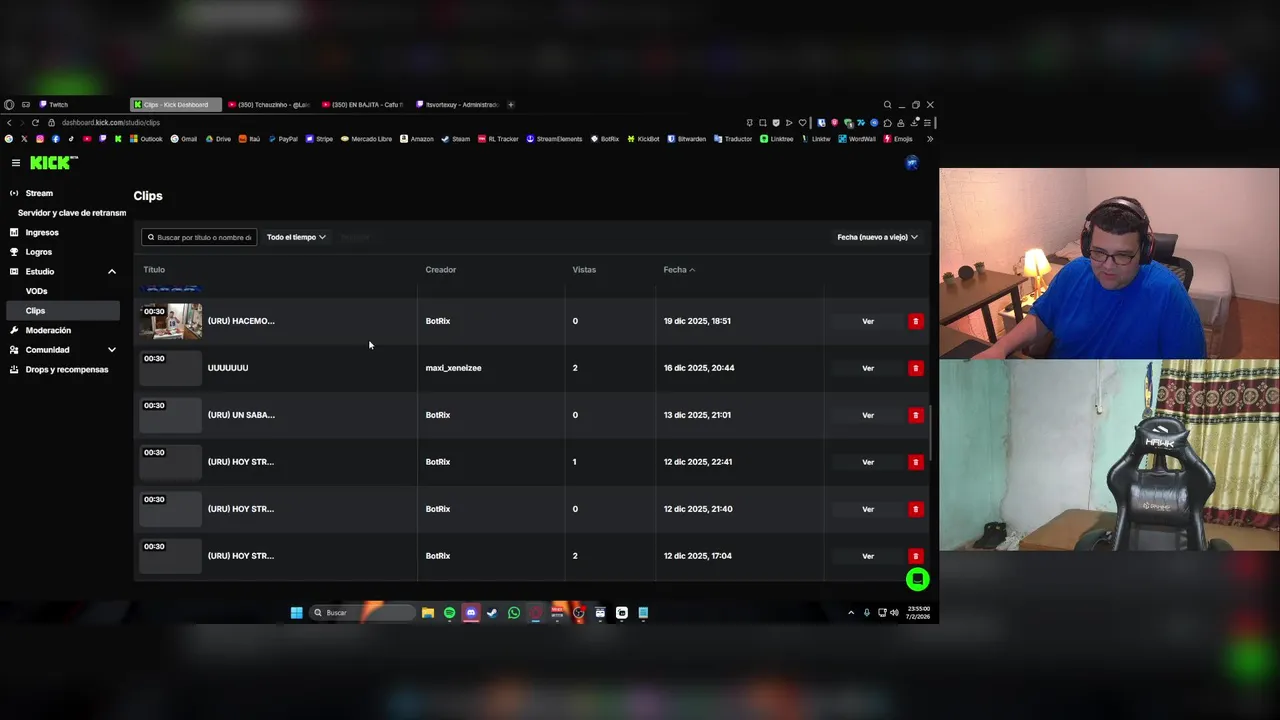Open the user avatar menu
The image size is (1280, 720).
[912, 163]
